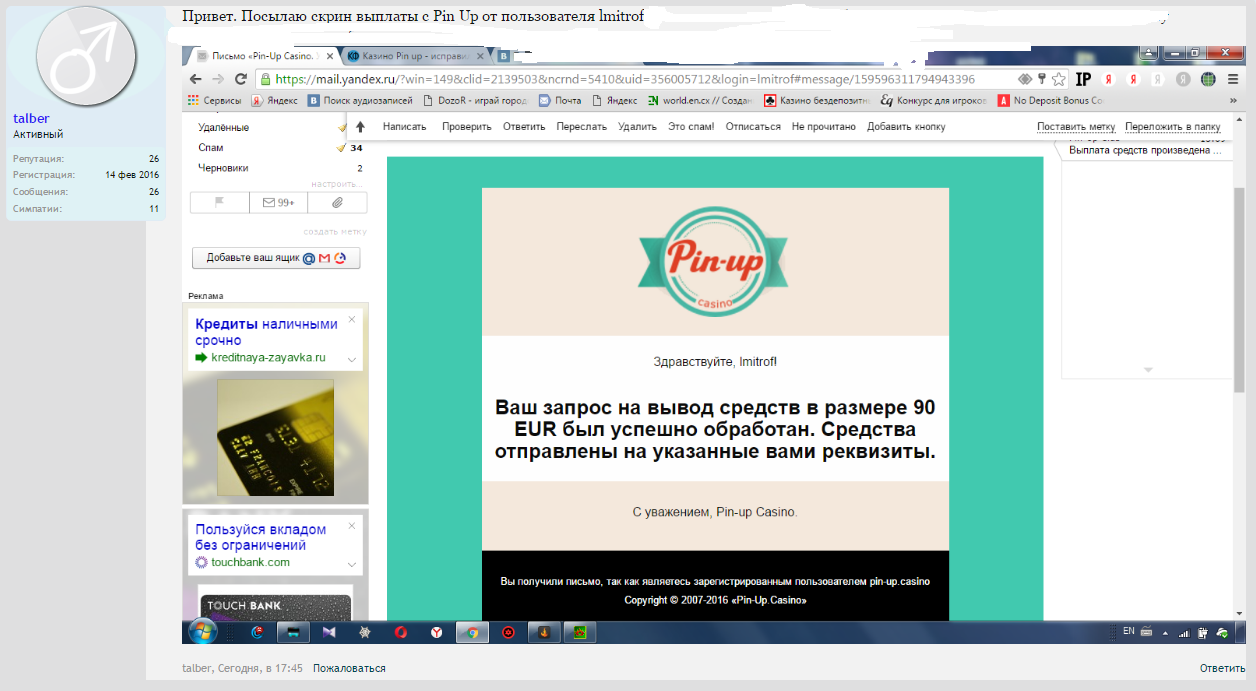The image size is (1256, 691).
Task: Launch Opera from the taskbar
Action: (401, 632)
